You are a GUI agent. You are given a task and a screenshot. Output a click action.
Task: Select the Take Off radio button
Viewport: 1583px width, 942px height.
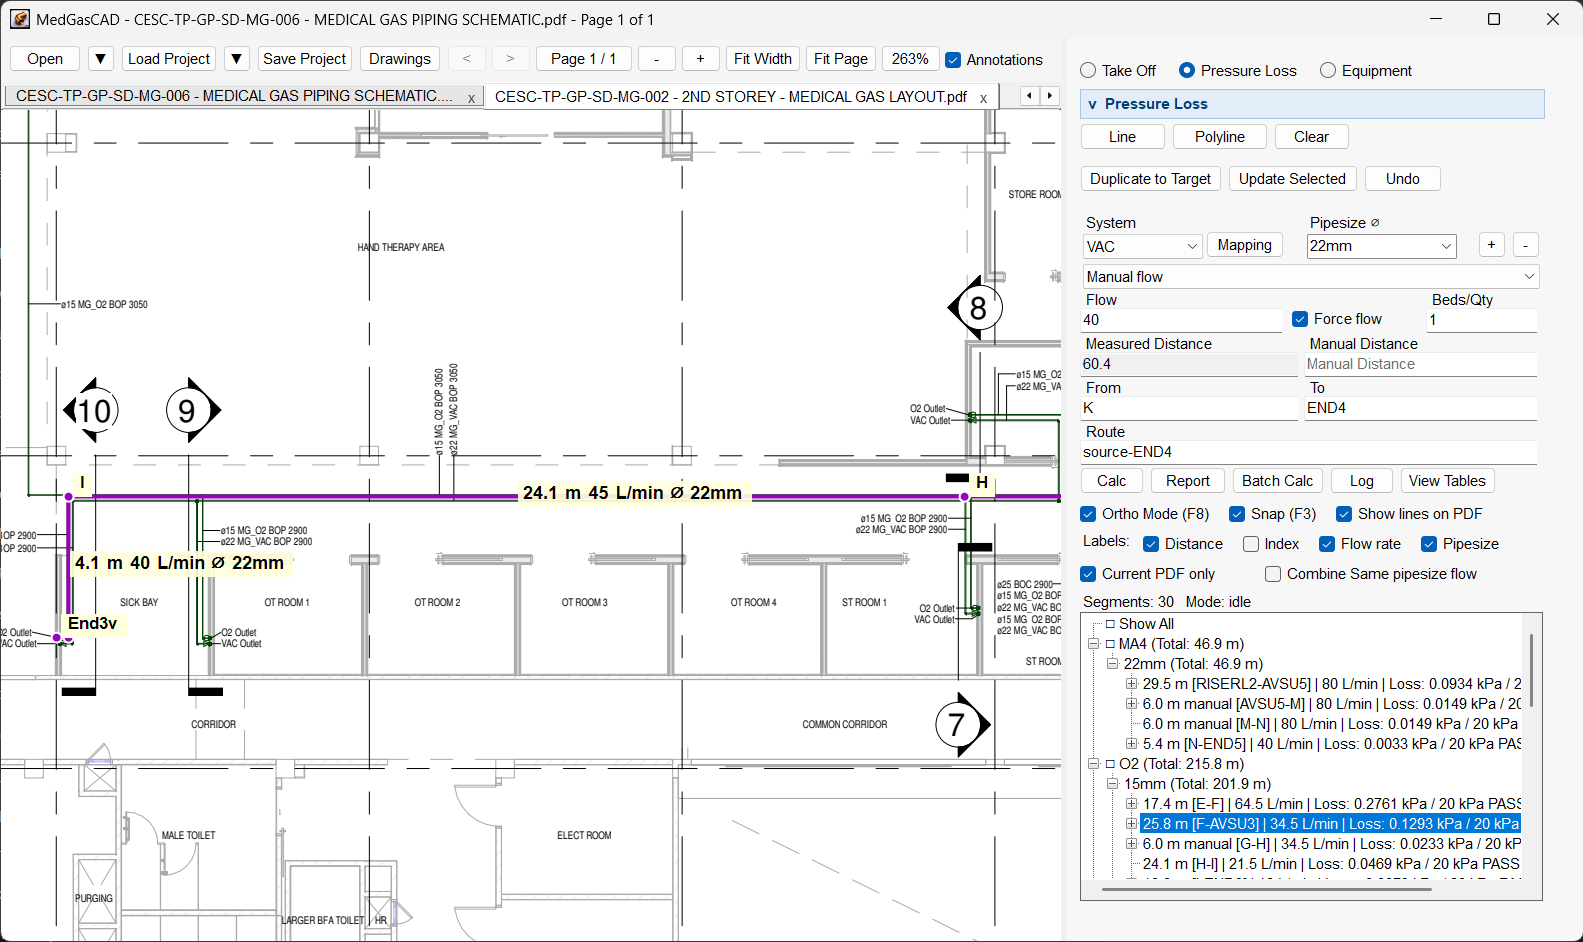pyautogui.click(x=1088, y=70)
